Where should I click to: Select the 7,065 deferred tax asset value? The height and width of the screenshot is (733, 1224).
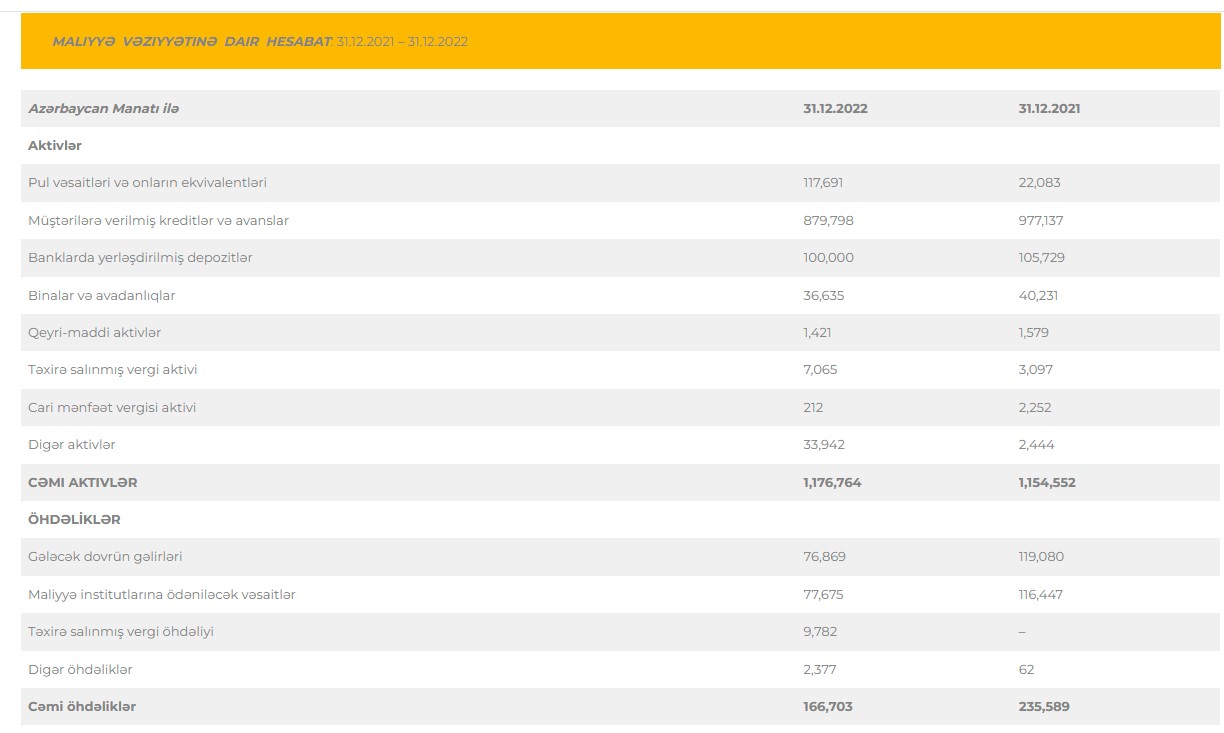820,370
